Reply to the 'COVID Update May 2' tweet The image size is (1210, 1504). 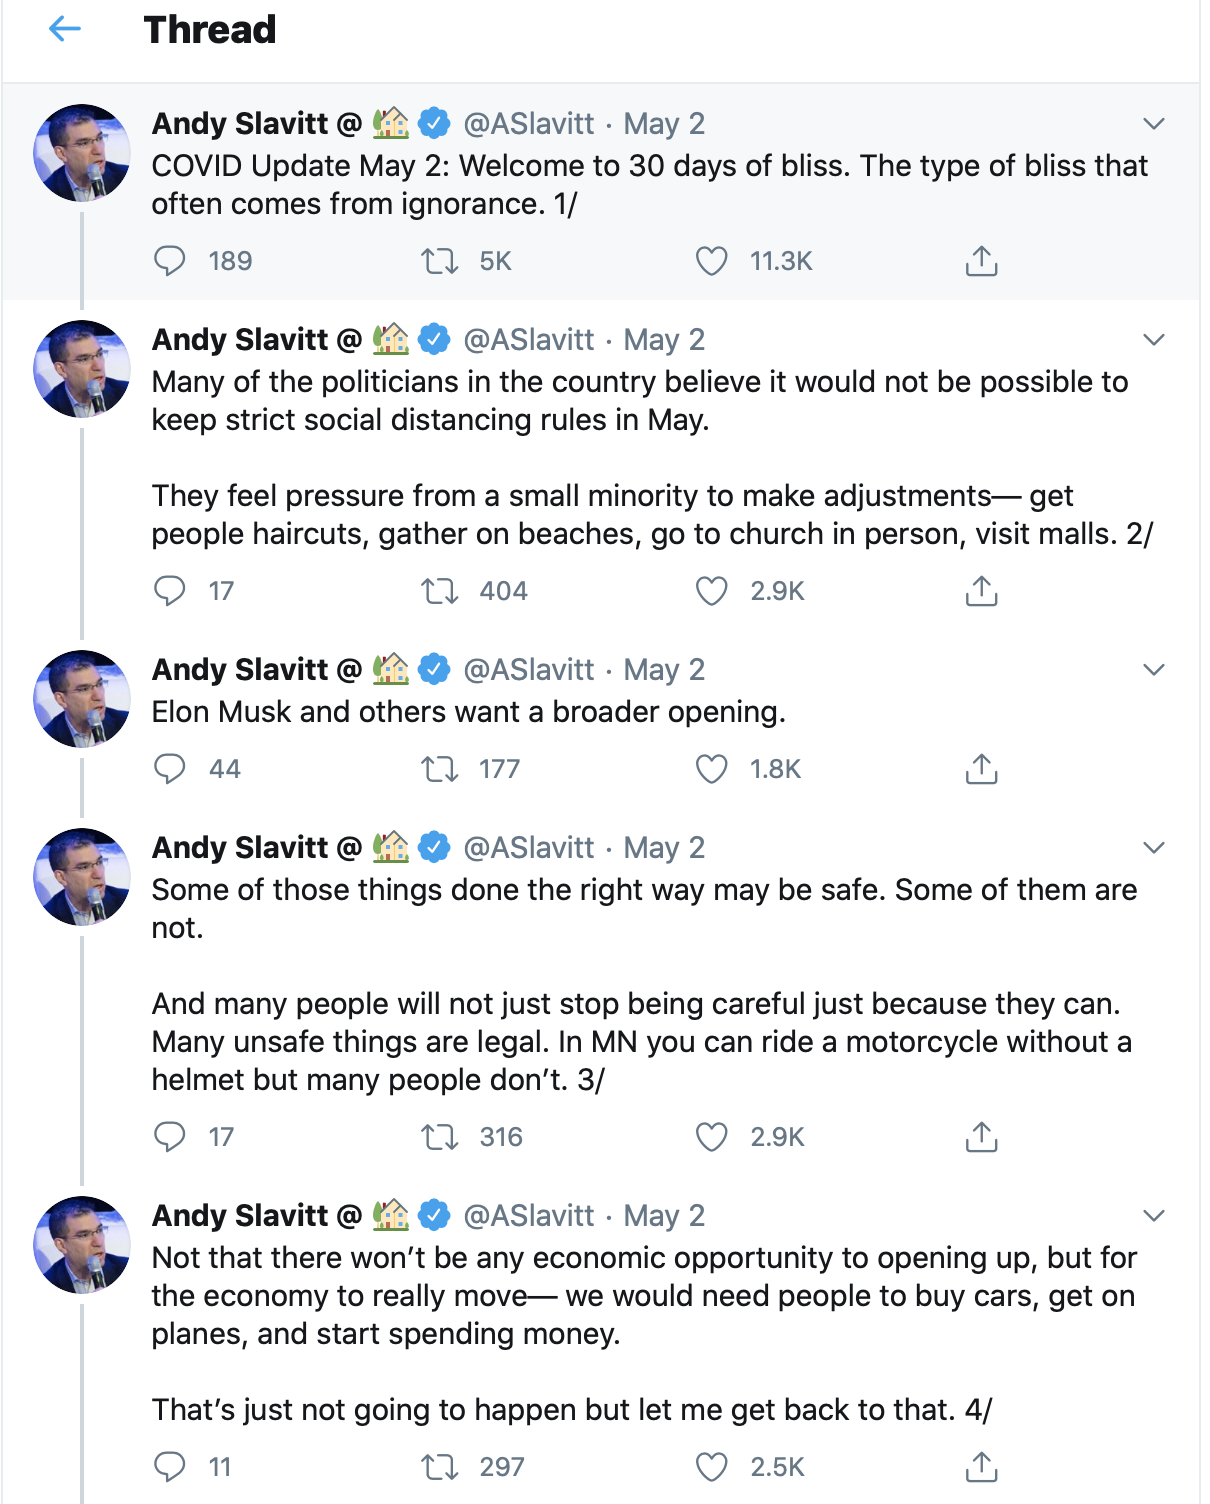pyautogui.click(x=170, y=261)
